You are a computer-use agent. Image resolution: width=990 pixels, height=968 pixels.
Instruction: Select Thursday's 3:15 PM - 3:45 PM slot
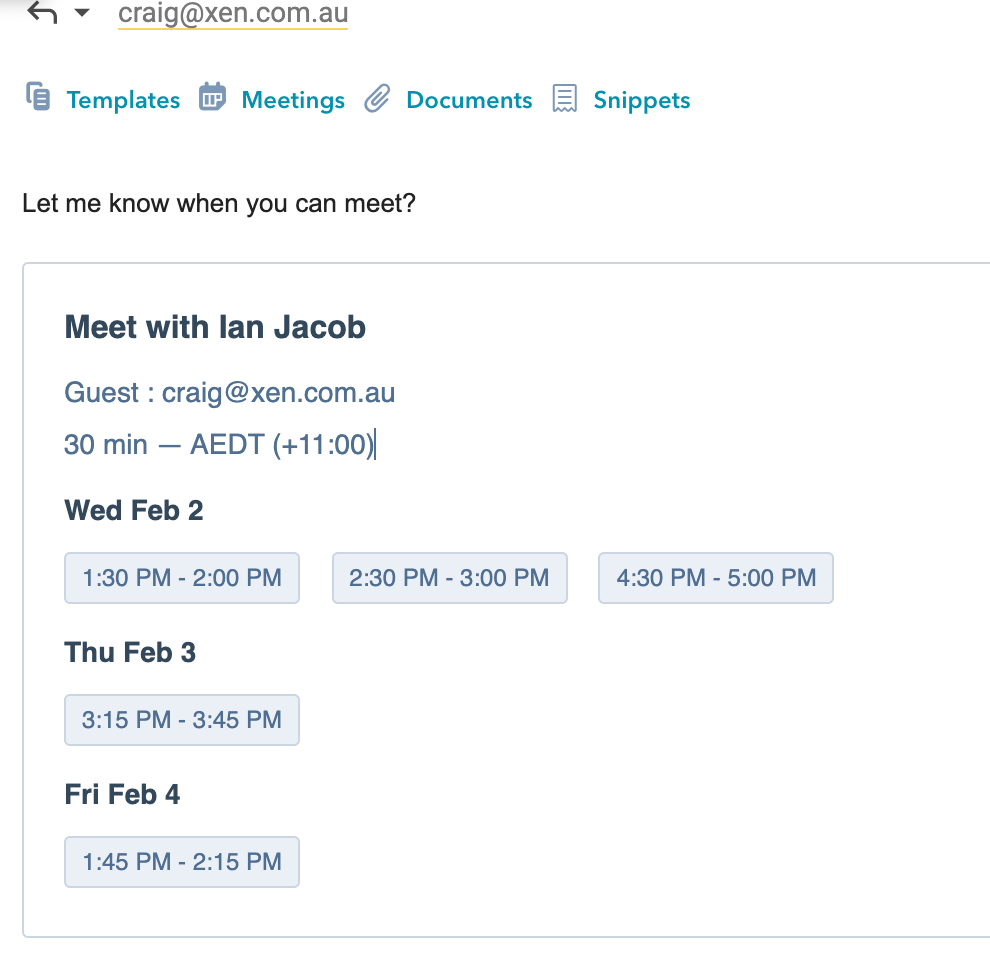[182, 720]
